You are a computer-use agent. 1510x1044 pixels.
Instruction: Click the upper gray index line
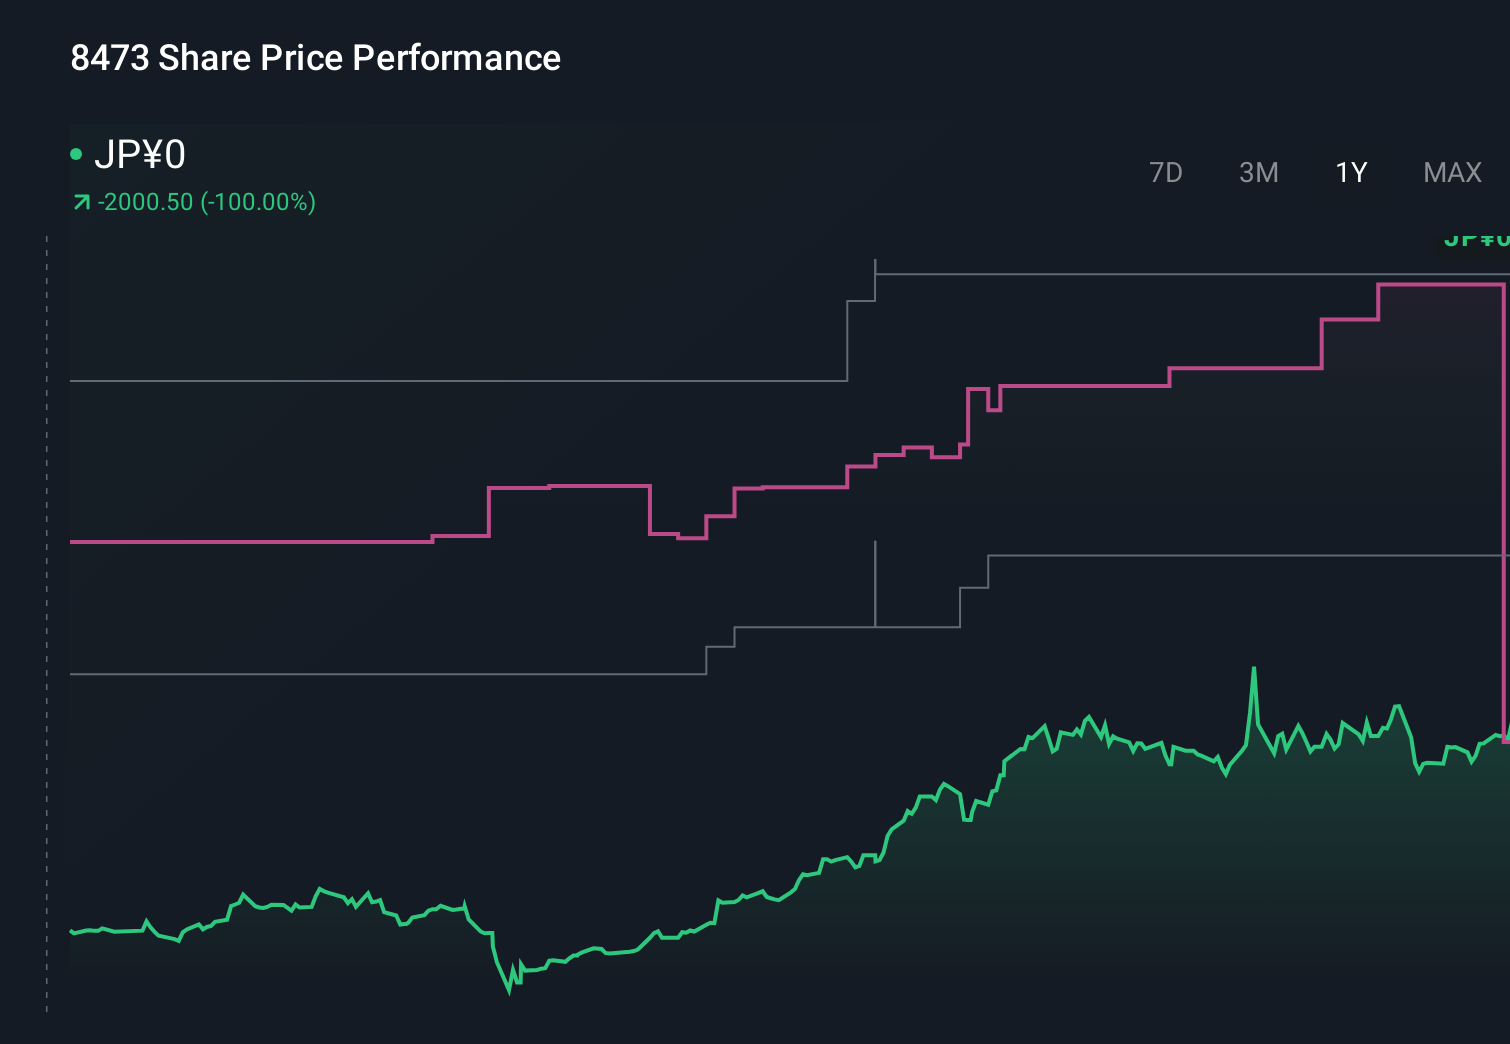click(400, 379)
